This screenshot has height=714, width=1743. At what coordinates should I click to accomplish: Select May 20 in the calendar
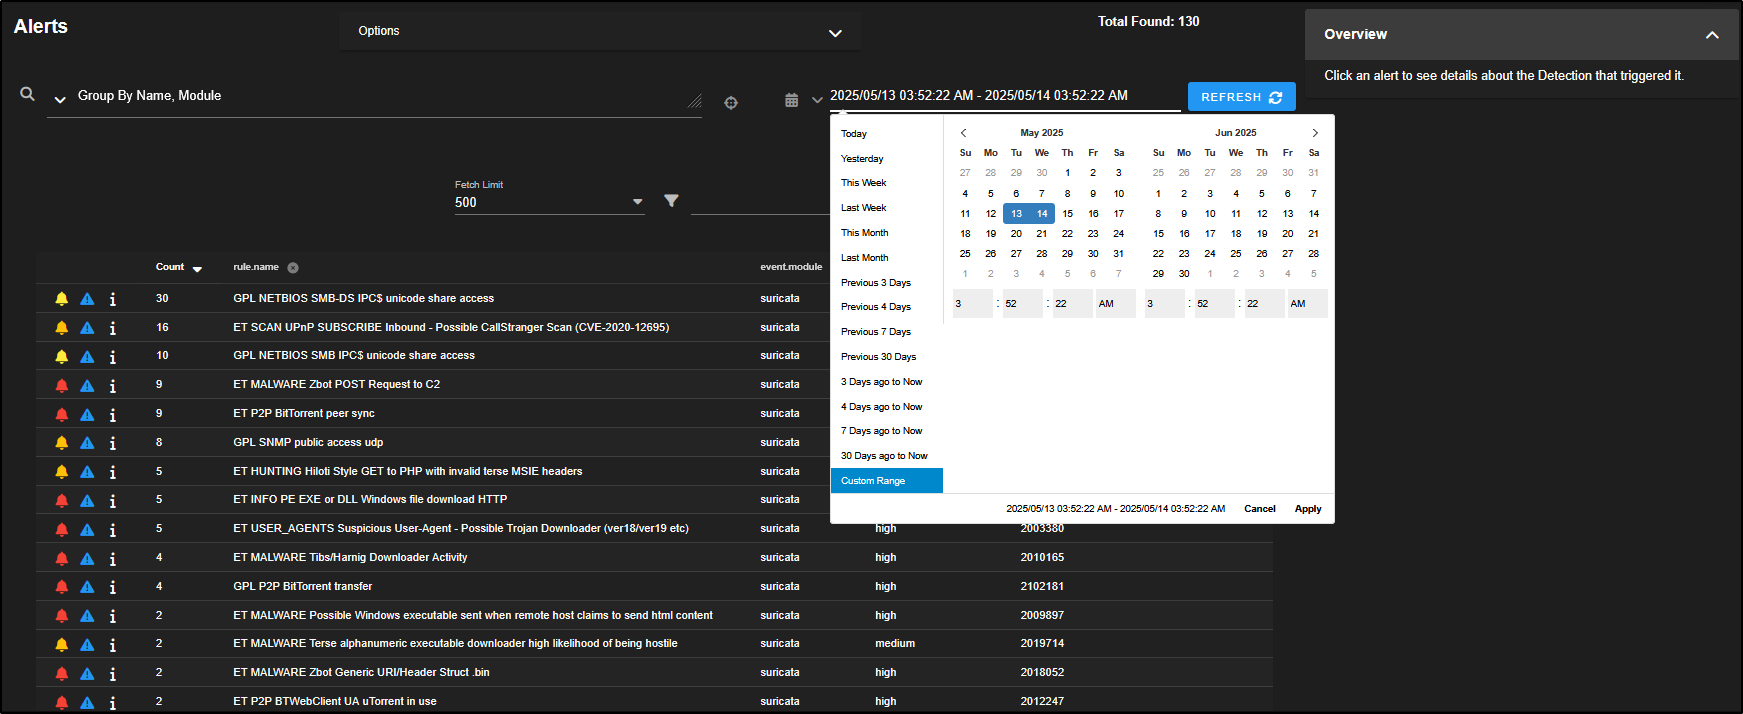tap(1016, 234)
